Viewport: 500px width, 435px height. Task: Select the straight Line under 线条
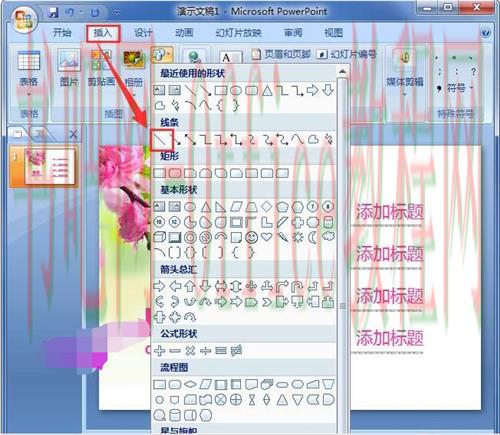[x=160, y=139]
